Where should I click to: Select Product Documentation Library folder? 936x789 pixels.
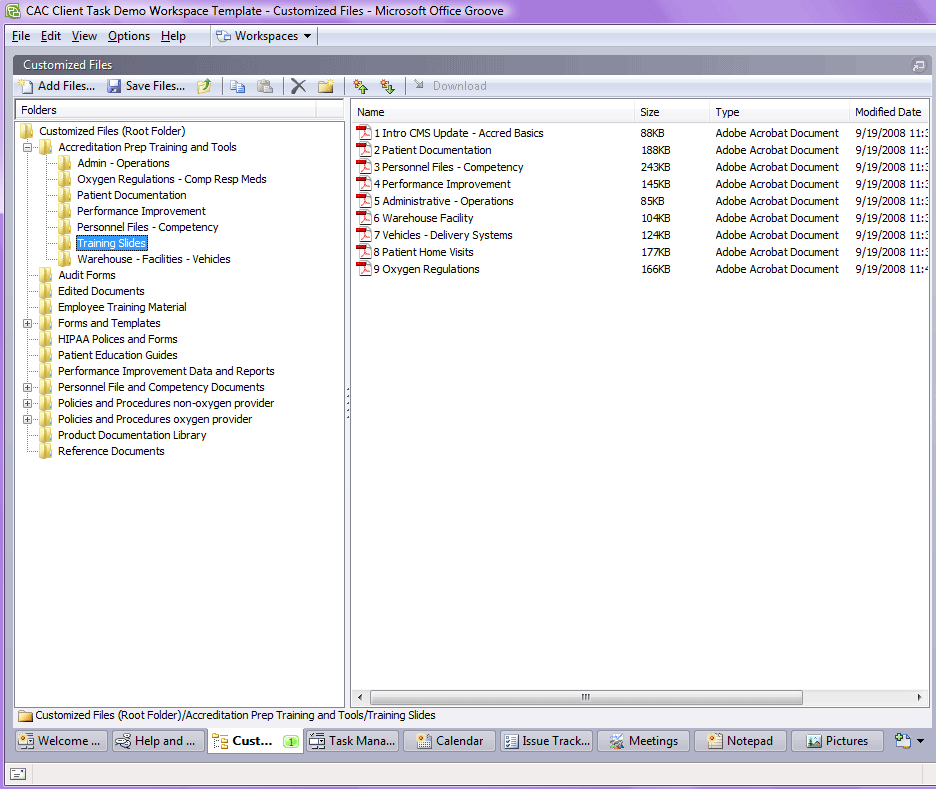pyautogui.click(x=132, y=435)
